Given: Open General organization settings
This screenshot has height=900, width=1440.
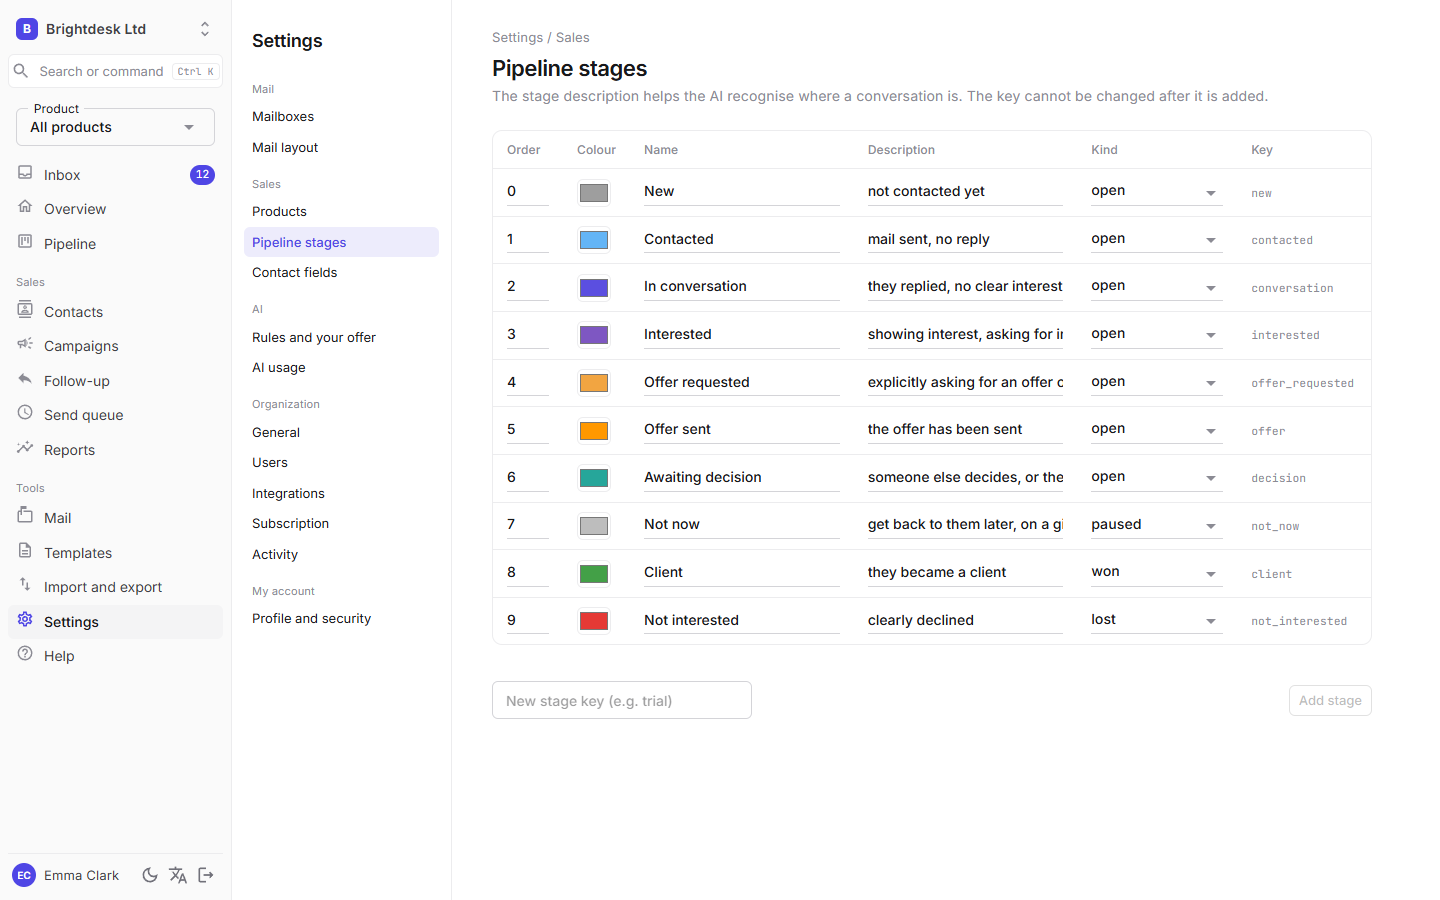Looking at the screenshot, I should [x=341, y=432].
